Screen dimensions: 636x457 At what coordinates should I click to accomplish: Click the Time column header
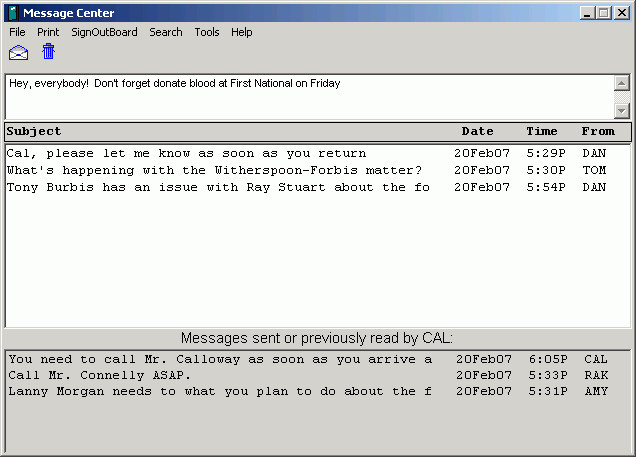(x=542, y=131)
